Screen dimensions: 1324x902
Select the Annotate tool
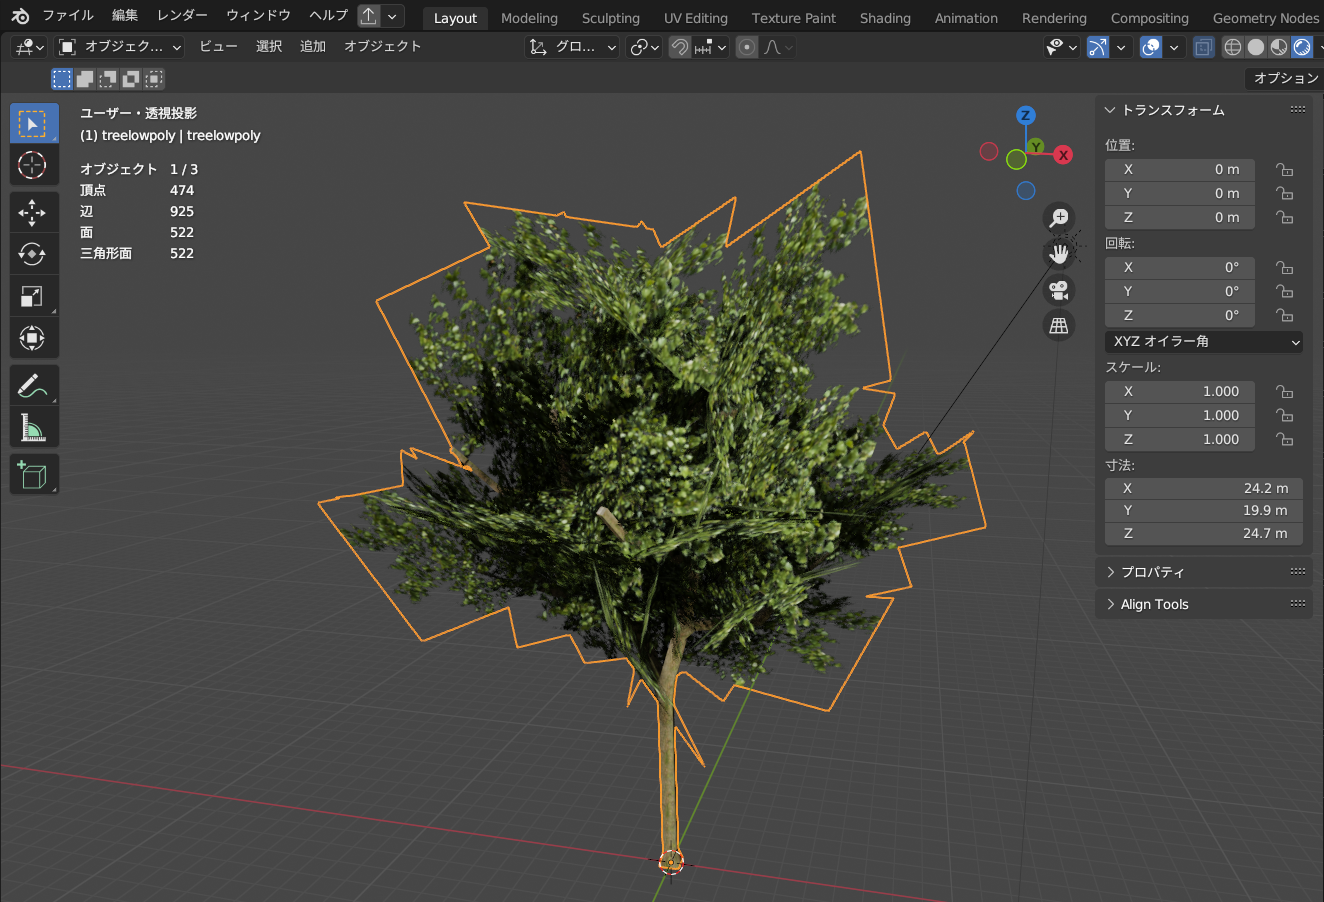click(34, 384)
